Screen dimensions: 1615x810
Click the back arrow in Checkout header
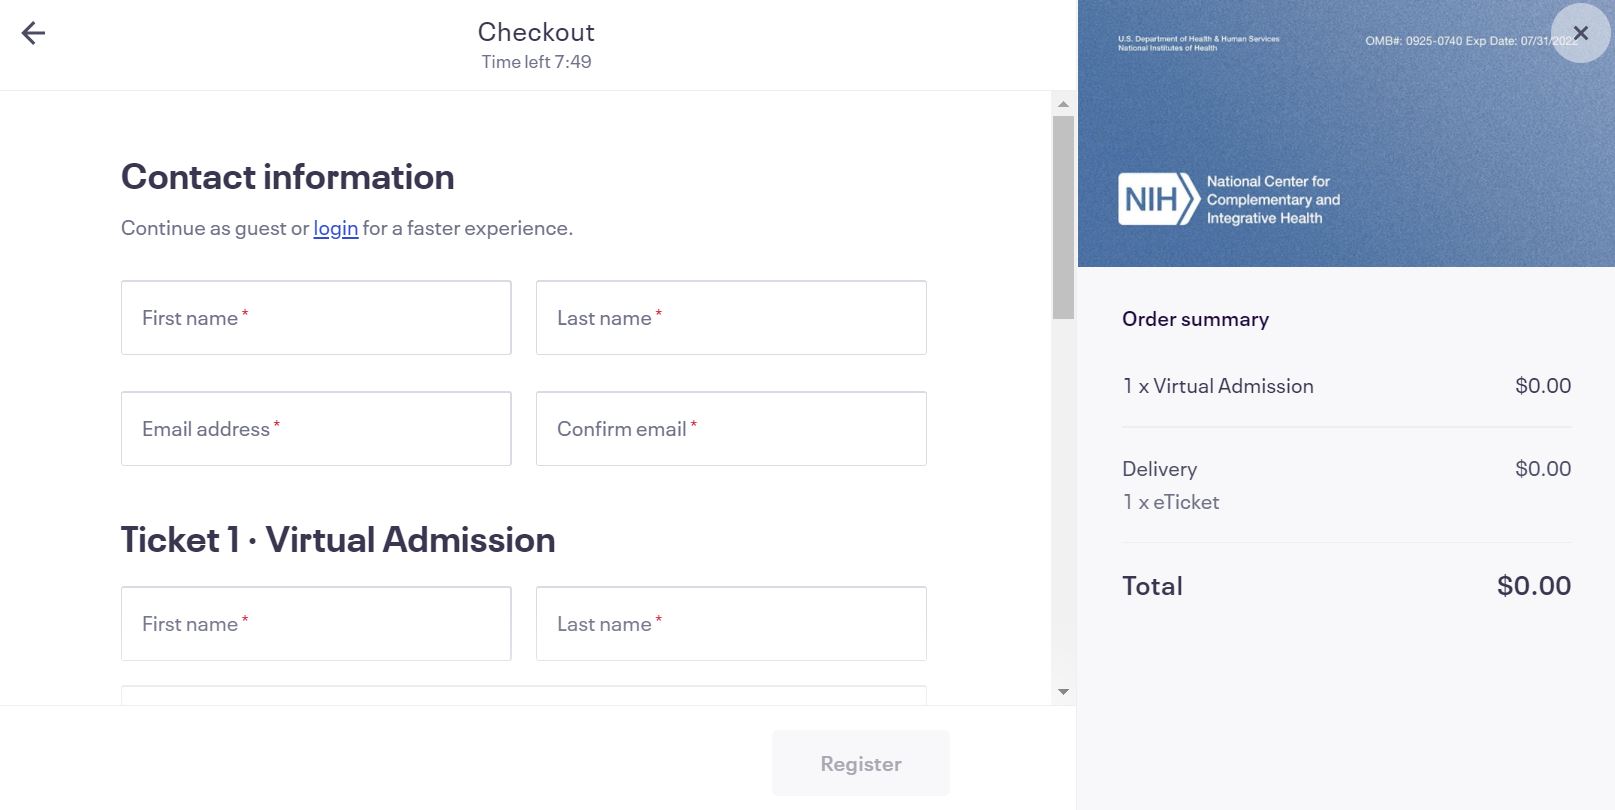[33, 33]
